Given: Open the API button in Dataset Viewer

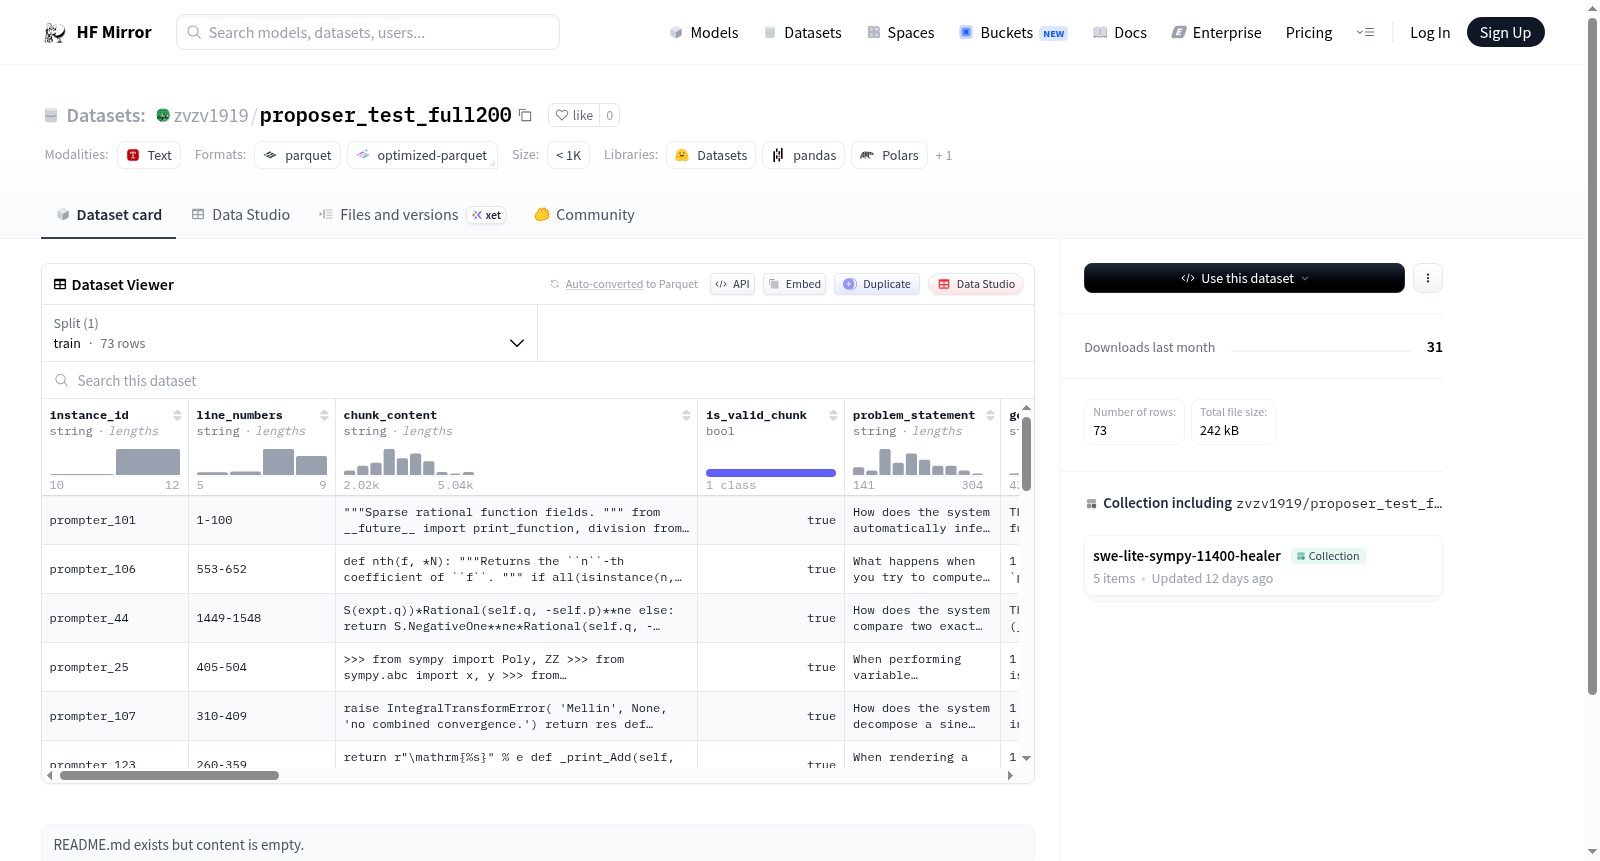Looking at the screenshot, I should tap(732, 284).
